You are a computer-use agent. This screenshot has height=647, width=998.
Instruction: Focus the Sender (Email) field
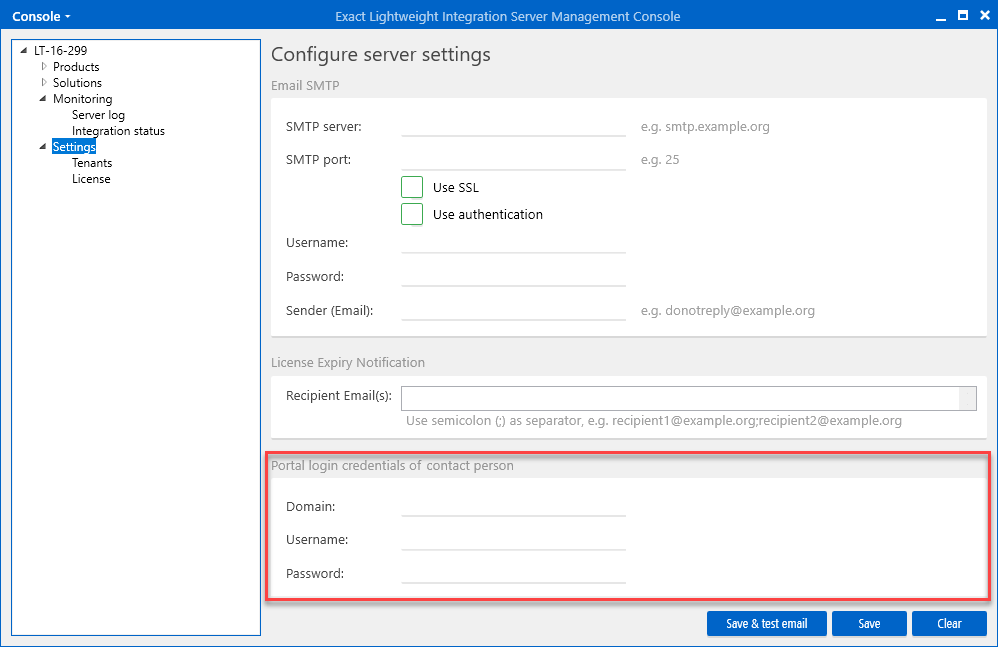click(x=514, y=310)
